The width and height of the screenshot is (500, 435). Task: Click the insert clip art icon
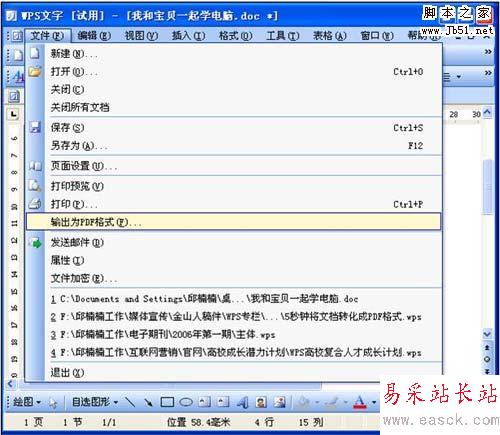click(261, 402)
